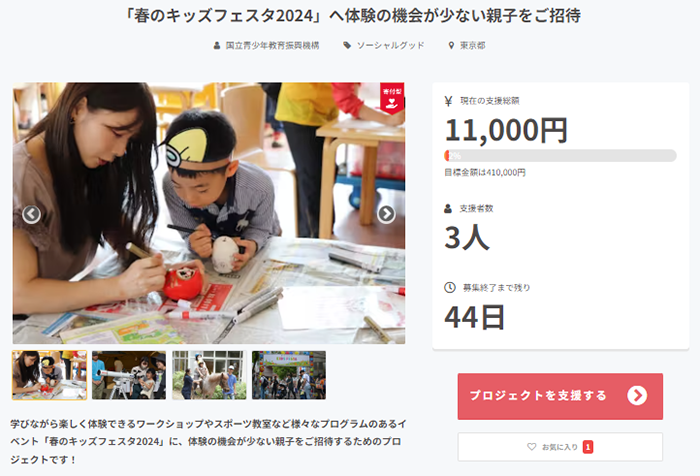The height and width of the screenshot is (476, 700).
Task: Toggle the お気に入り favorite button
Action: [560, 447]
